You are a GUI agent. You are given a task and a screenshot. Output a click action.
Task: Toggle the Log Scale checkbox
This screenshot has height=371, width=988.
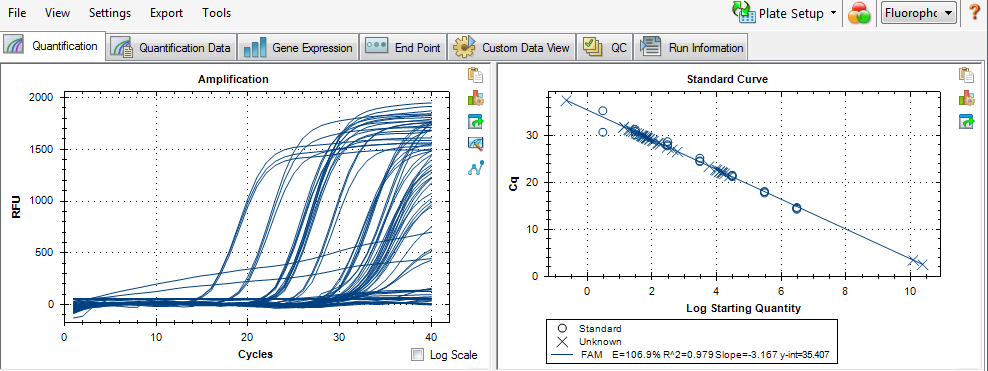[417, 355]
